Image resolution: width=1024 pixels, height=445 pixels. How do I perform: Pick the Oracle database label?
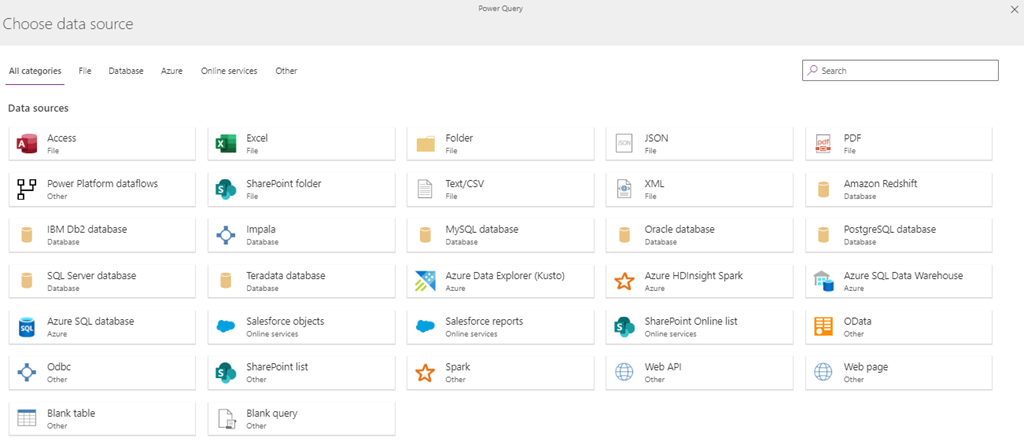tap(679, 229)
